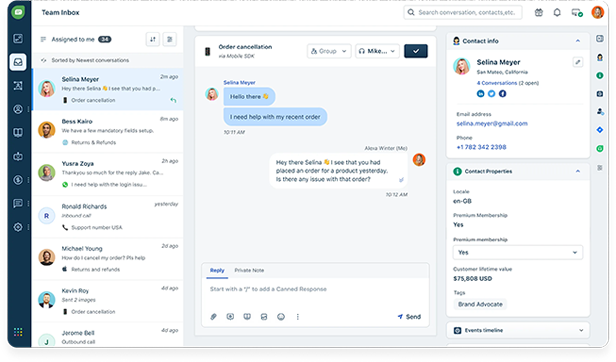
Task: Click the sort conversations arrows icon
Action: pyautogui.click(x=153, y=39)
